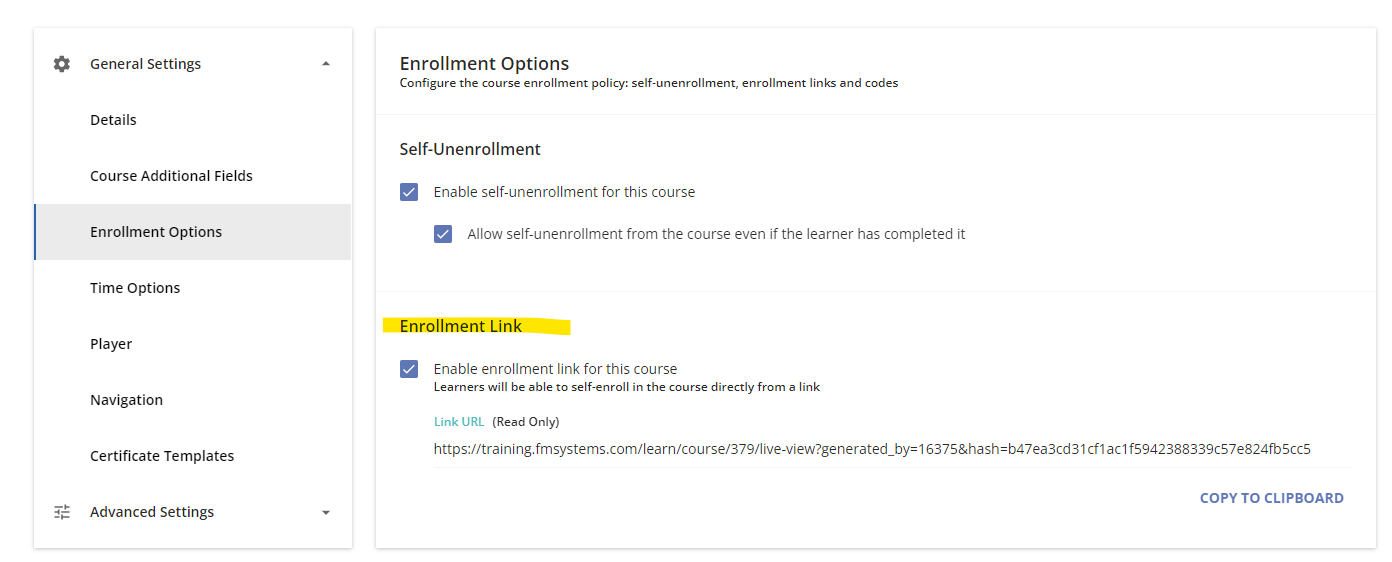Select Enrollment Options in sidebar
Image resolution: width=1392 pixels, height=562 pixels.
[193, 232]
